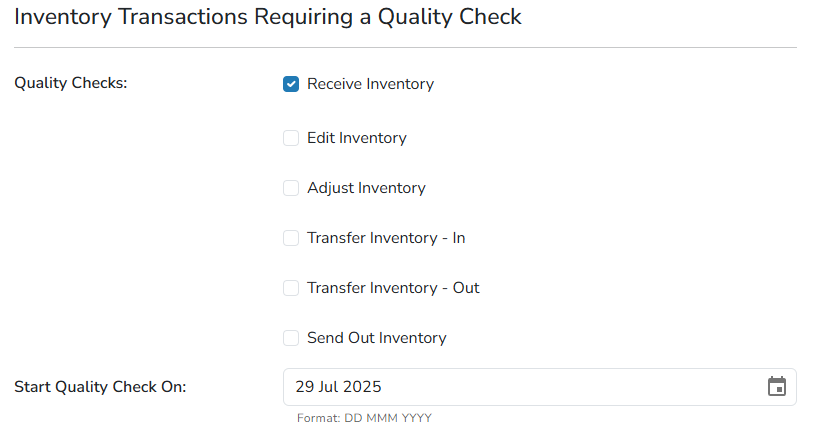
Task: Click the Format: DD MMM YYYY hint
Action: point(364,418)
